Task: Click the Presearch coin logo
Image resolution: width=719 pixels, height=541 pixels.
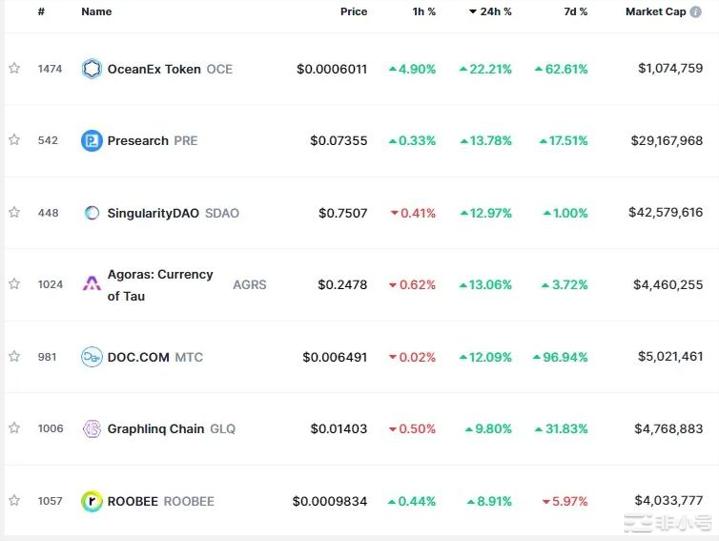Action: (92, 141)
